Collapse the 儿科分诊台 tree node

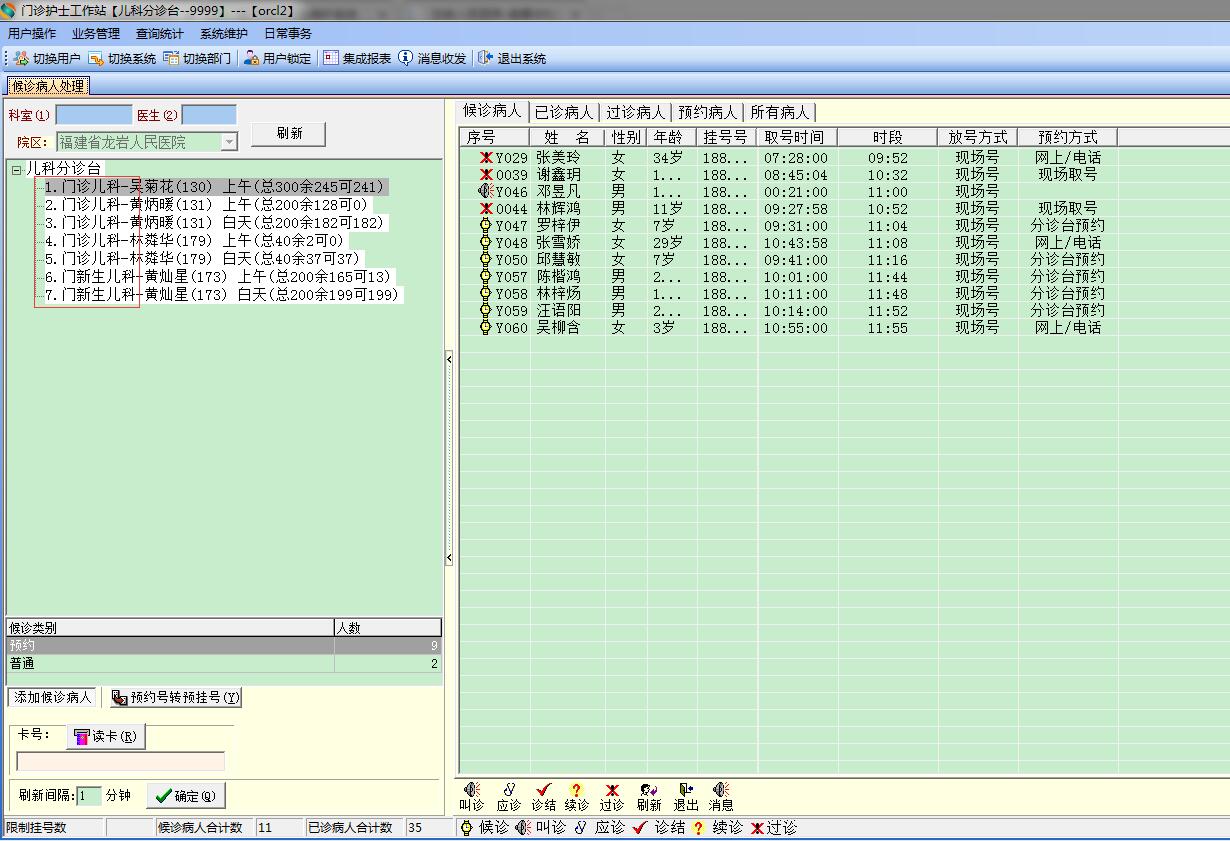(17, 170)
